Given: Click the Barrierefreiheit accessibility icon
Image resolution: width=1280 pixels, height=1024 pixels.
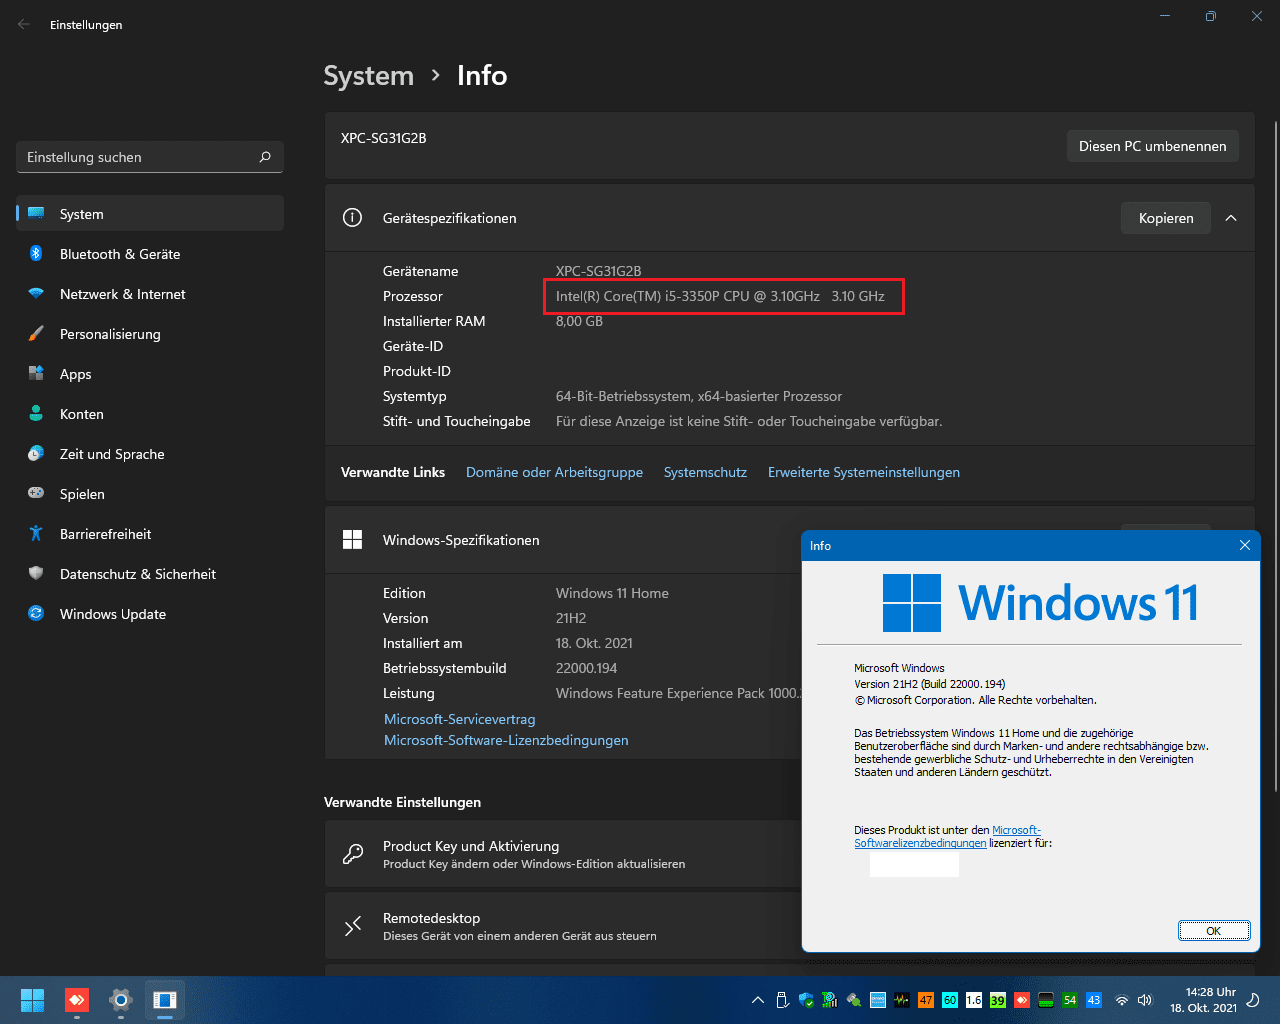Looking at the screenshot, I should (36, 534).
